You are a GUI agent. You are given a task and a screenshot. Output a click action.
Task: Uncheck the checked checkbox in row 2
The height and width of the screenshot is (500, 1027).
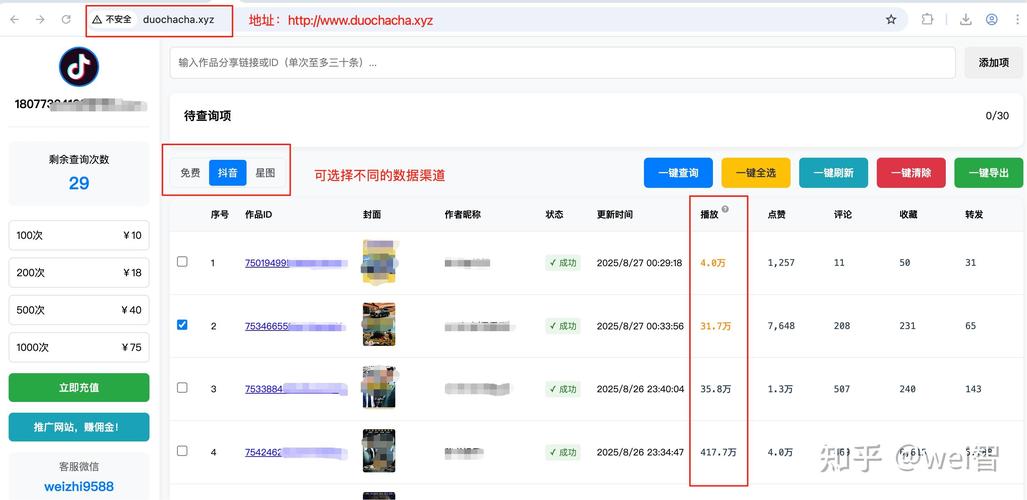(x=182, y=325)
